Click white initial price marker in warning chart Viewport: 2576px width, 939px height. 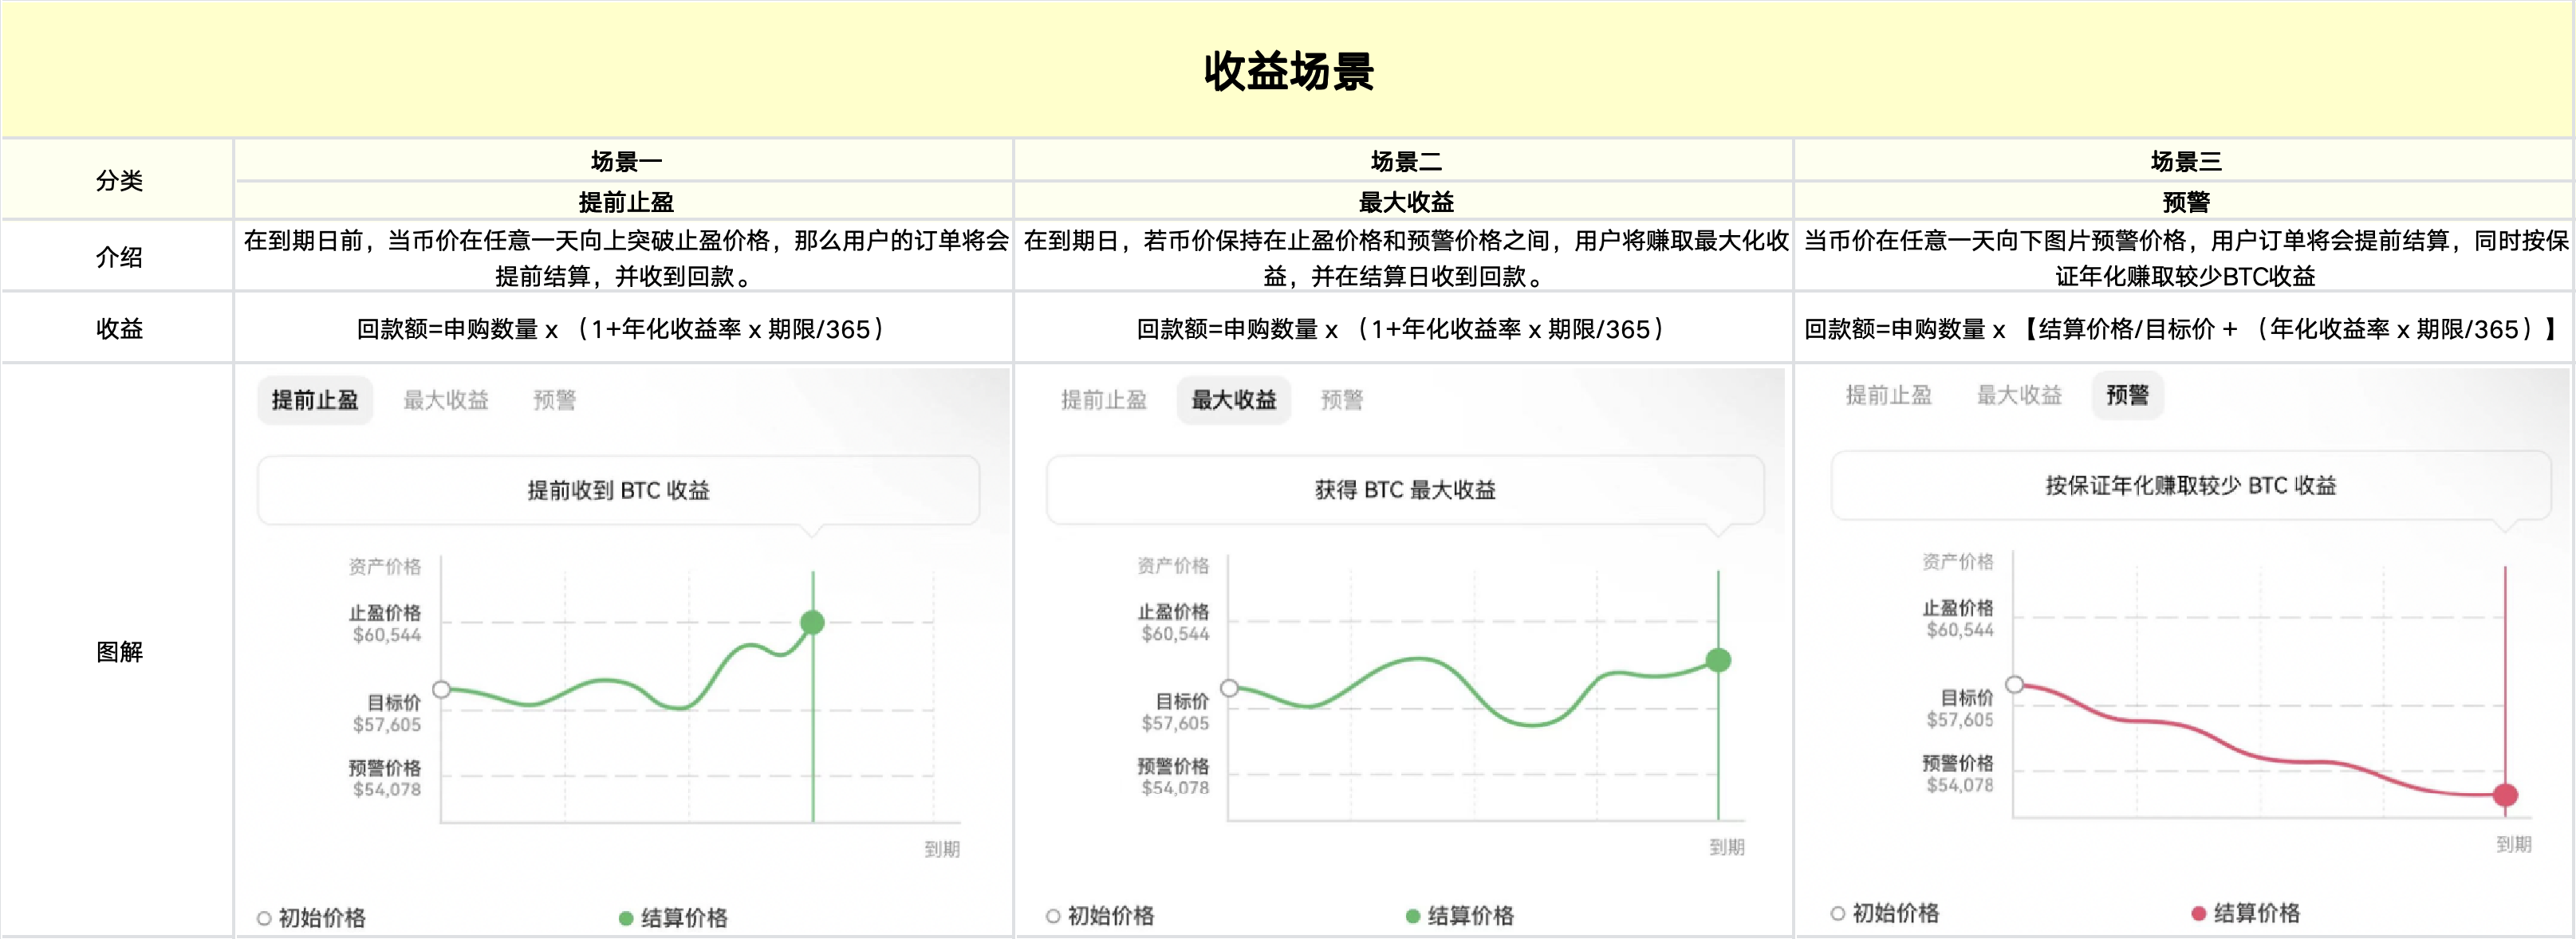(x=2014, y=684)
